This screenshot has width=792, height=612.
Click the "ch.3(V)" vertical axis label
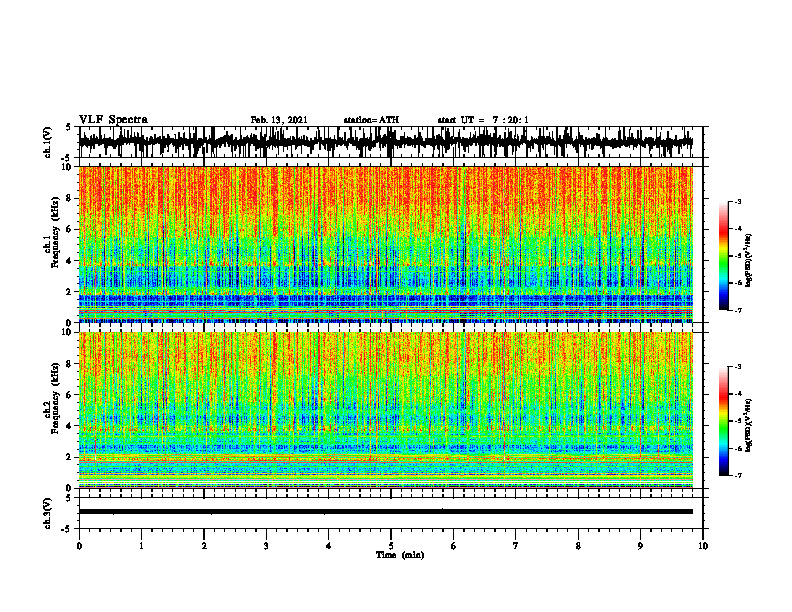click(x=48, y=514)
